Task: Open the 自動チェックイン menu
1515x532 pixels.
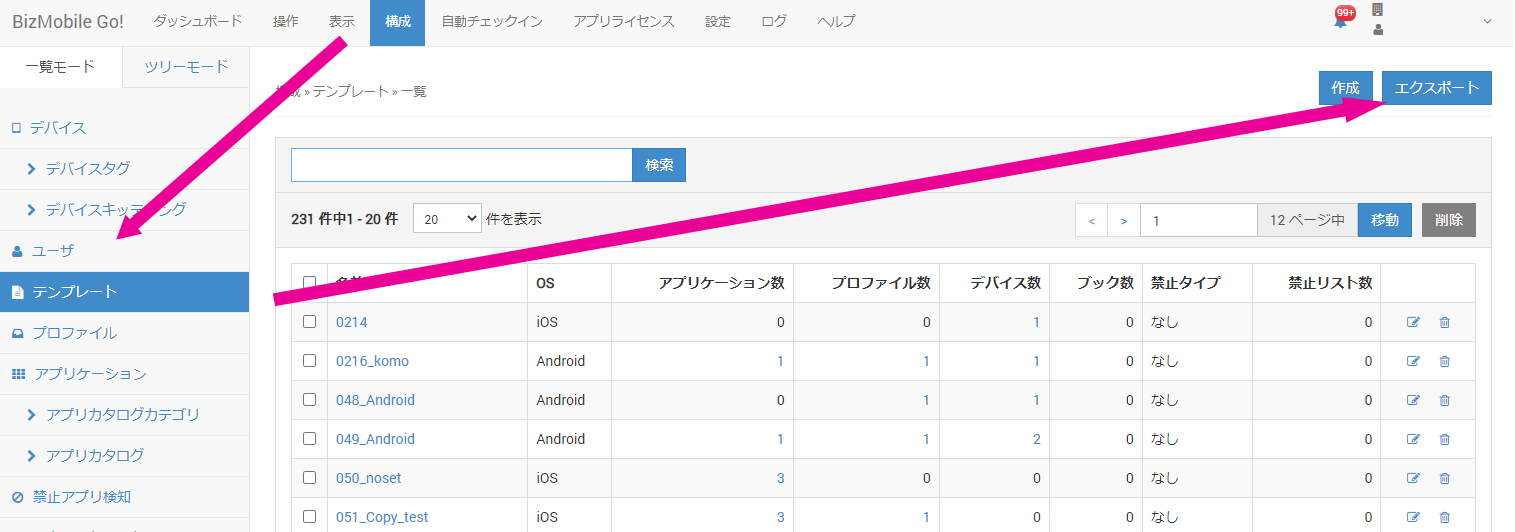Action: 491,22
